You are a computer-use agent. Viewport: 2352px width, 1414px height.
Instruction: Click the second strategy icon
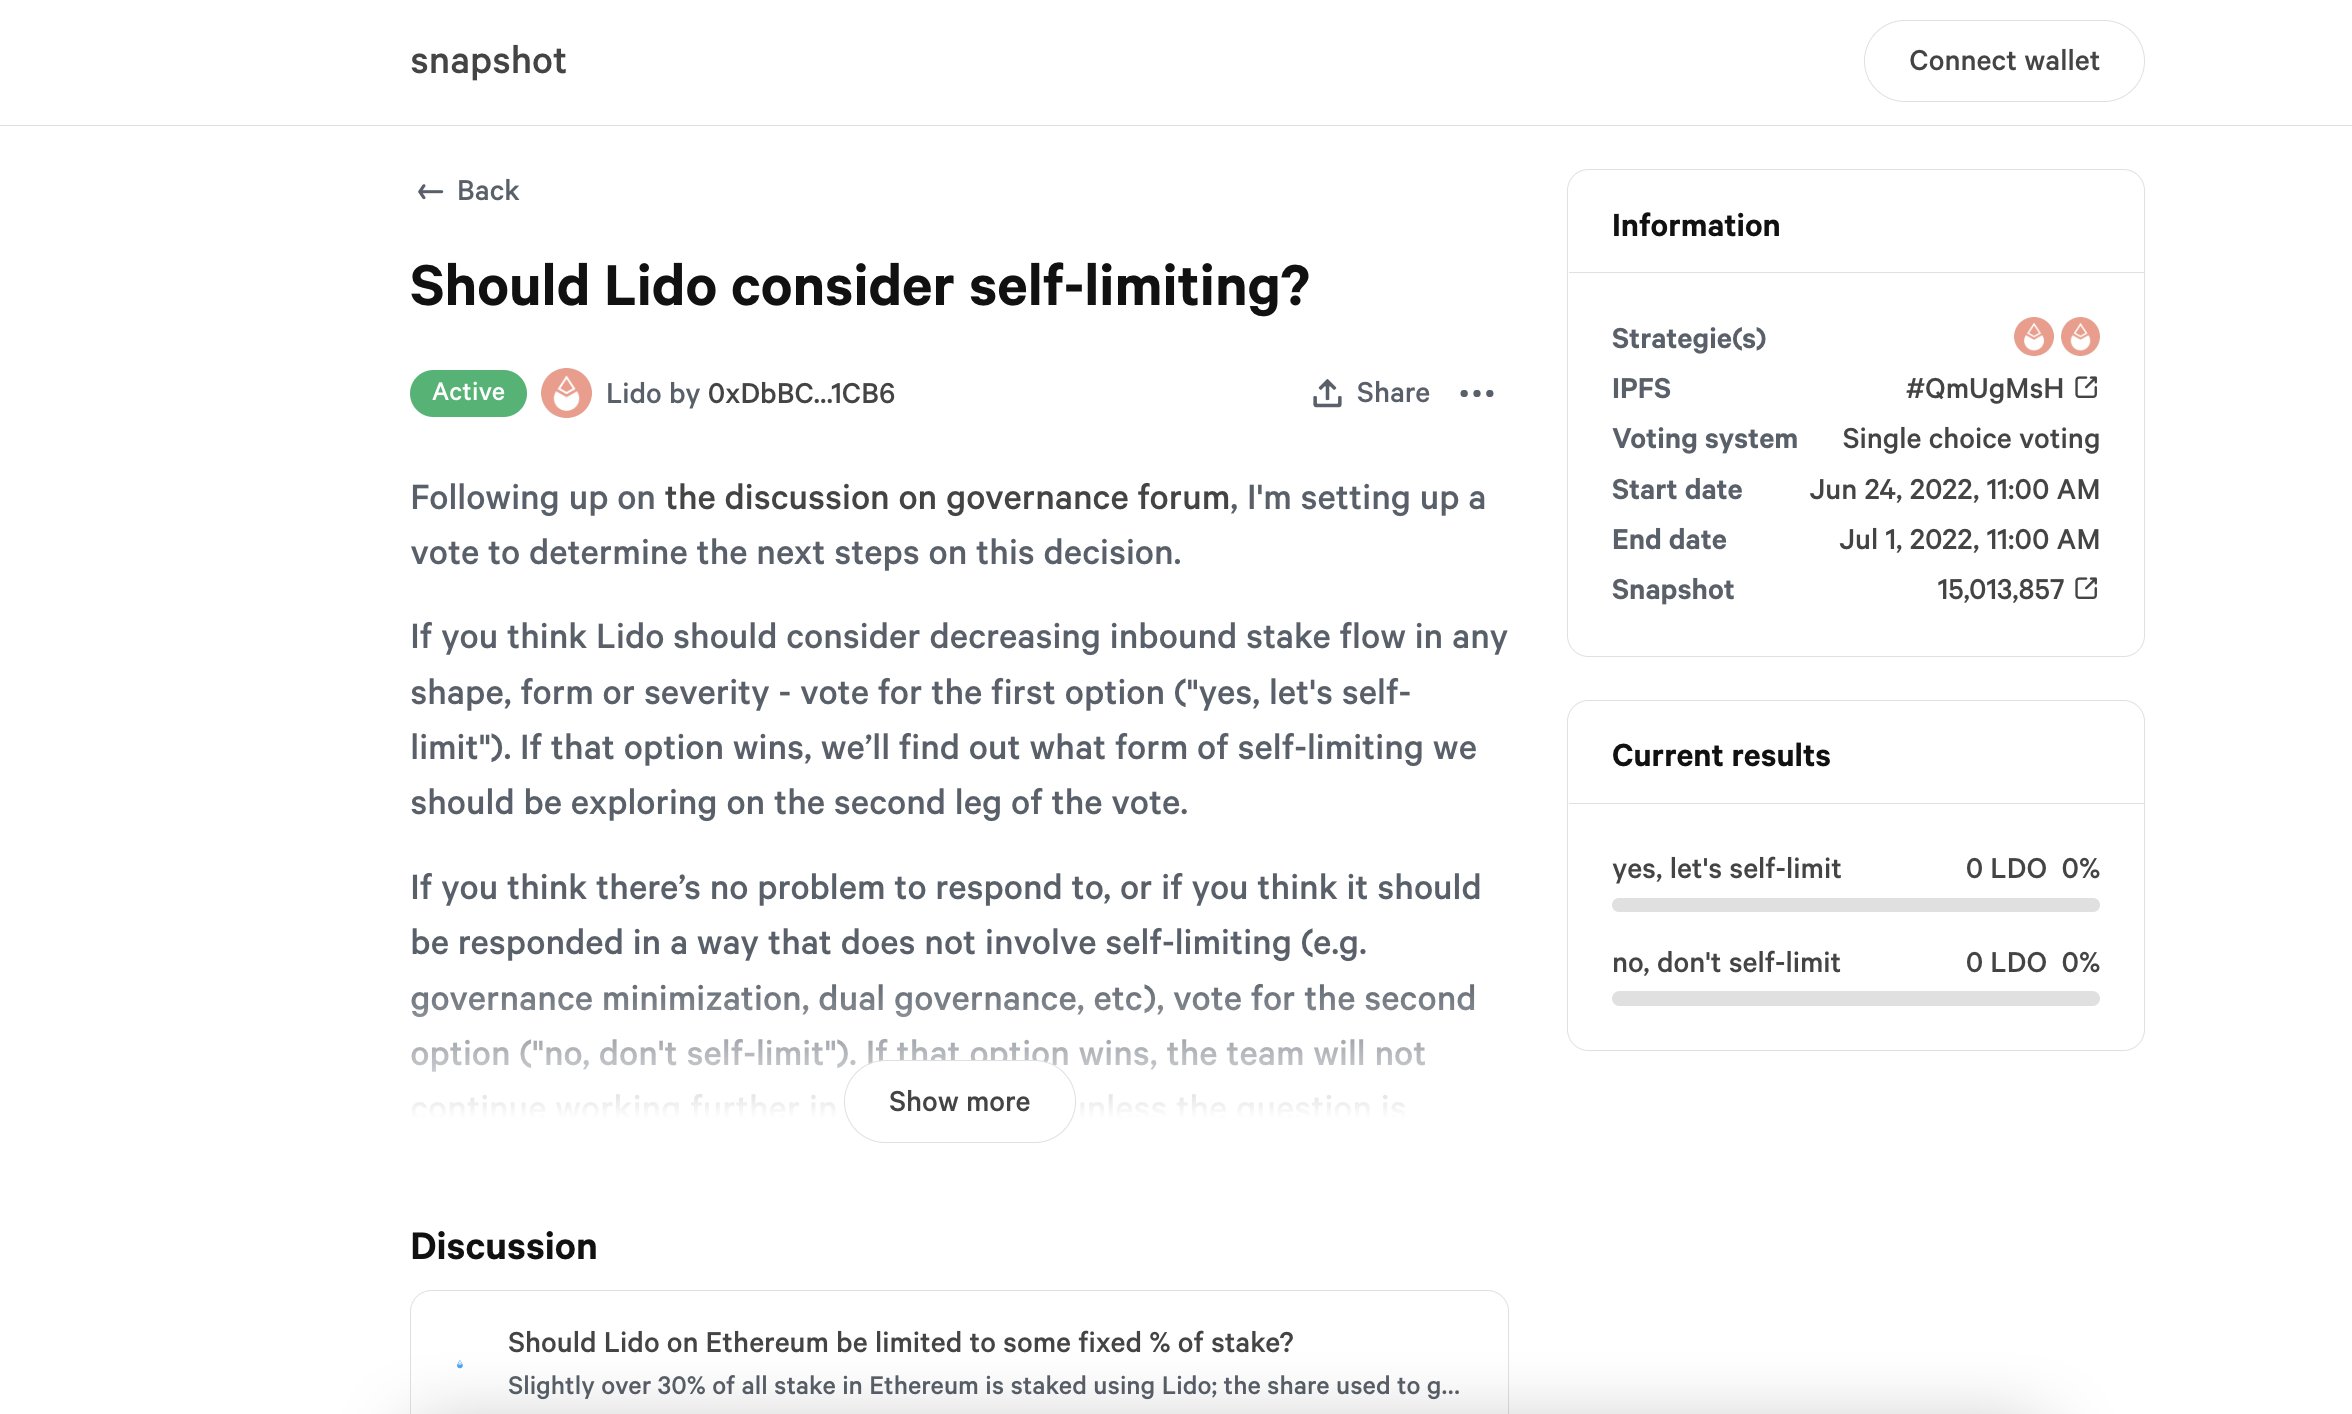pos(2080,337)
